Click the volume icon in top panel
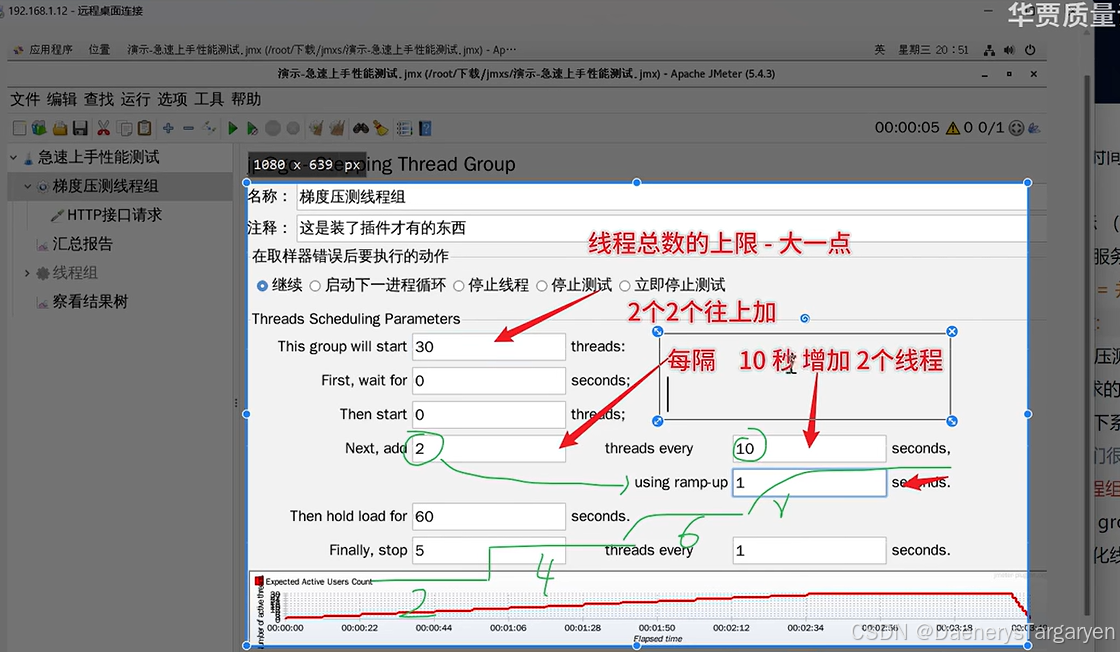 click(x=1009, y=50)
